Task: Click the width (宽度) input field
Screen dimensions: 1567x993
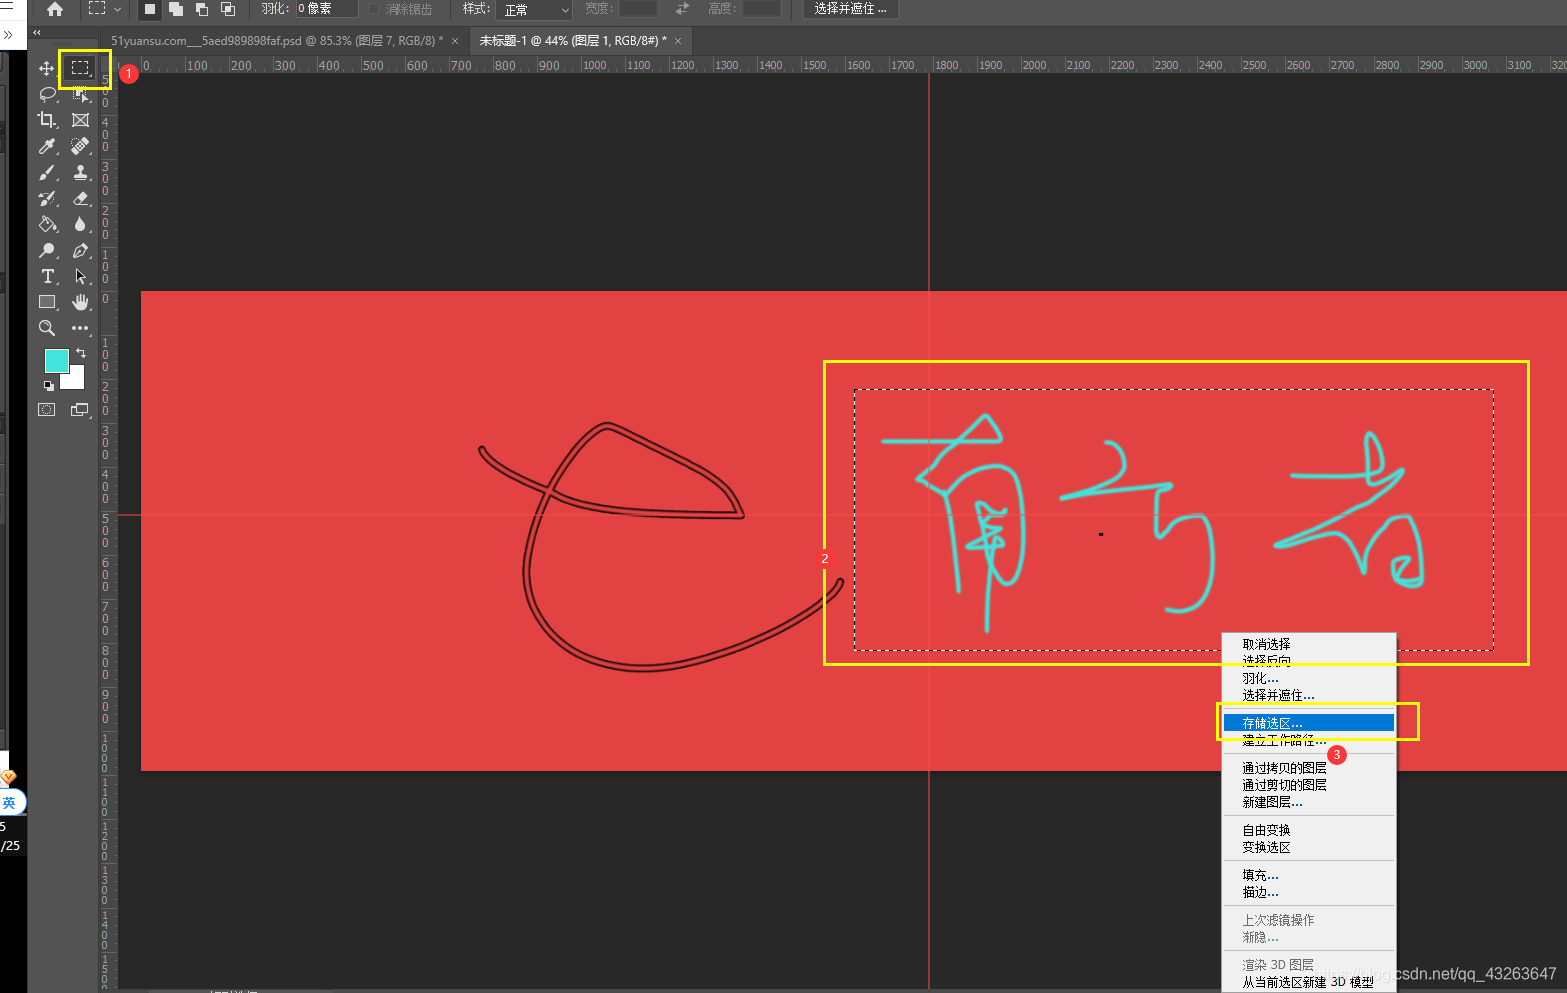Action: 638,9
